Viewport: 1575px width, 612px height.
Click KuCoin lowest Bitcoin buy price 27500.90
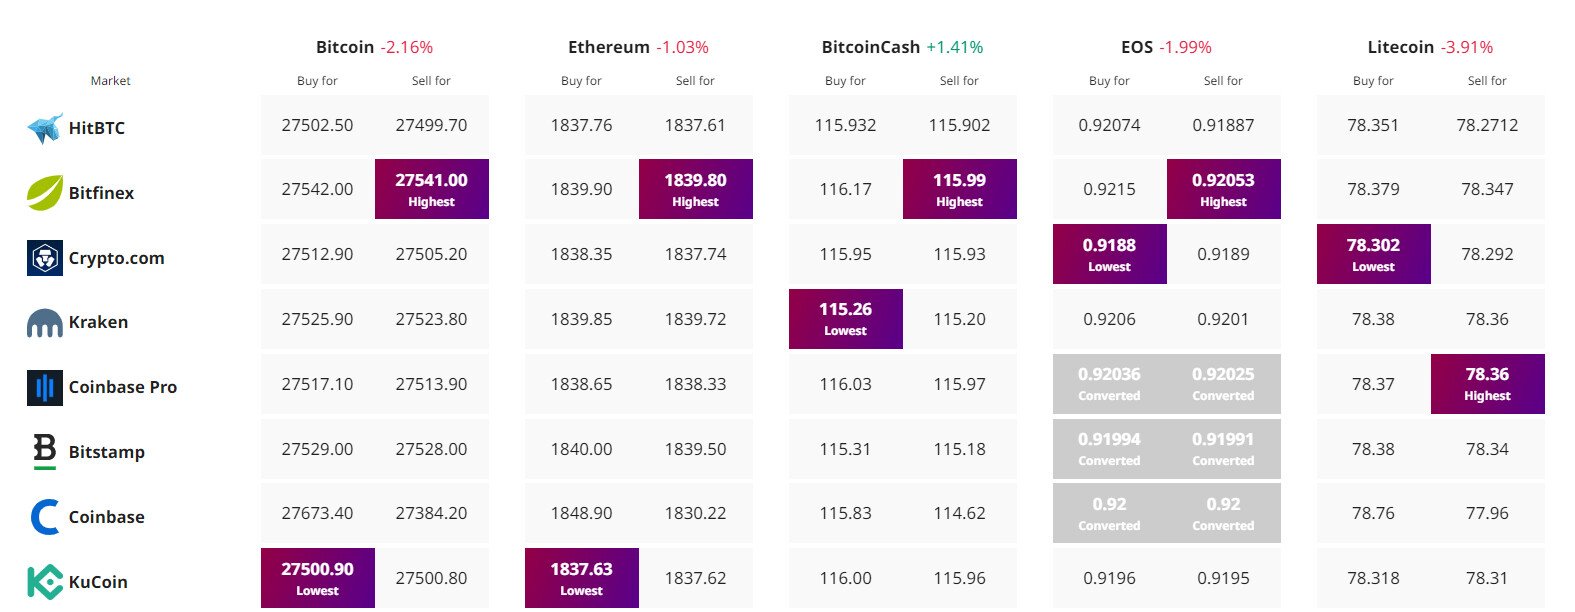point(317,578)
